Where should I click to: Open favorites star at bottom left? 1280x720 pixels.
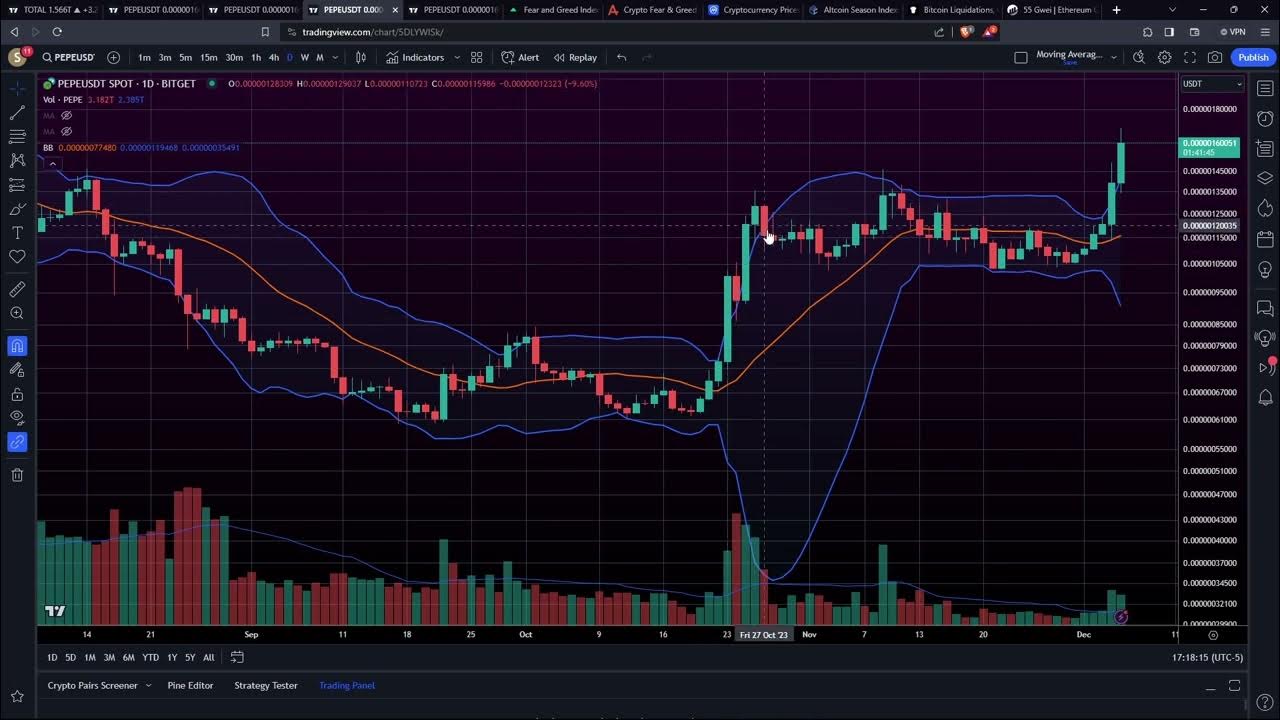(x=17, y=696)
